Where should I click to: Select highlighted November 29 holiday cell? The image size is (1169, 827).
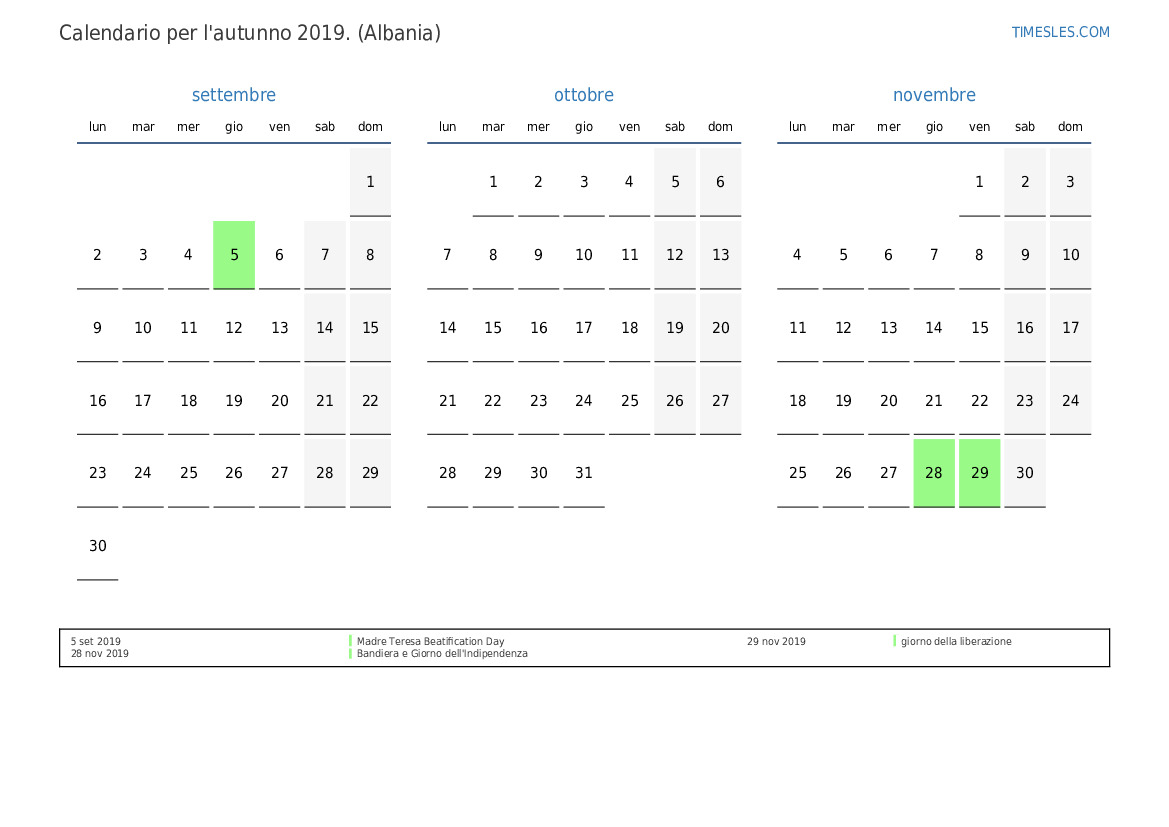(x=979, y=473)
